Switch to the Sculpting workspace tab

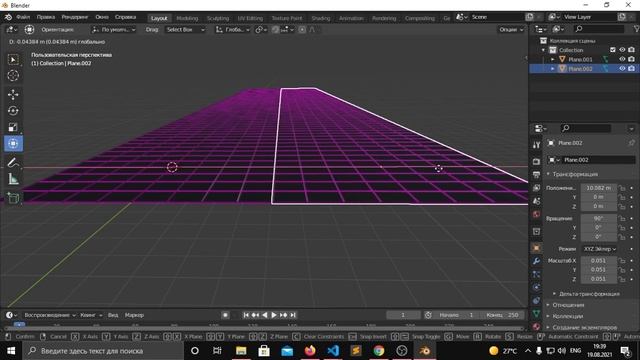218,18
